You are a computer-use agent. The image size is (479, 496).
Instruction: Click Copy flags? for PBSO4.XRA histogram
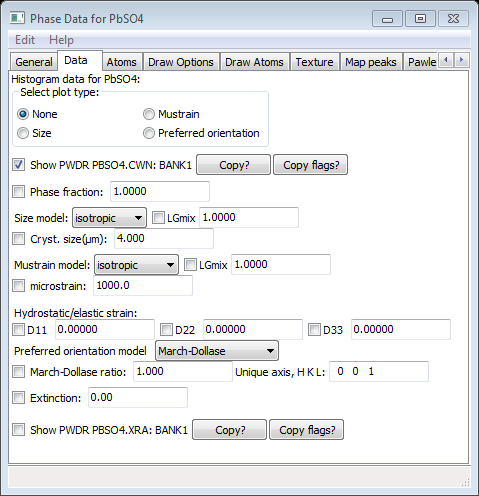(306, 430)
